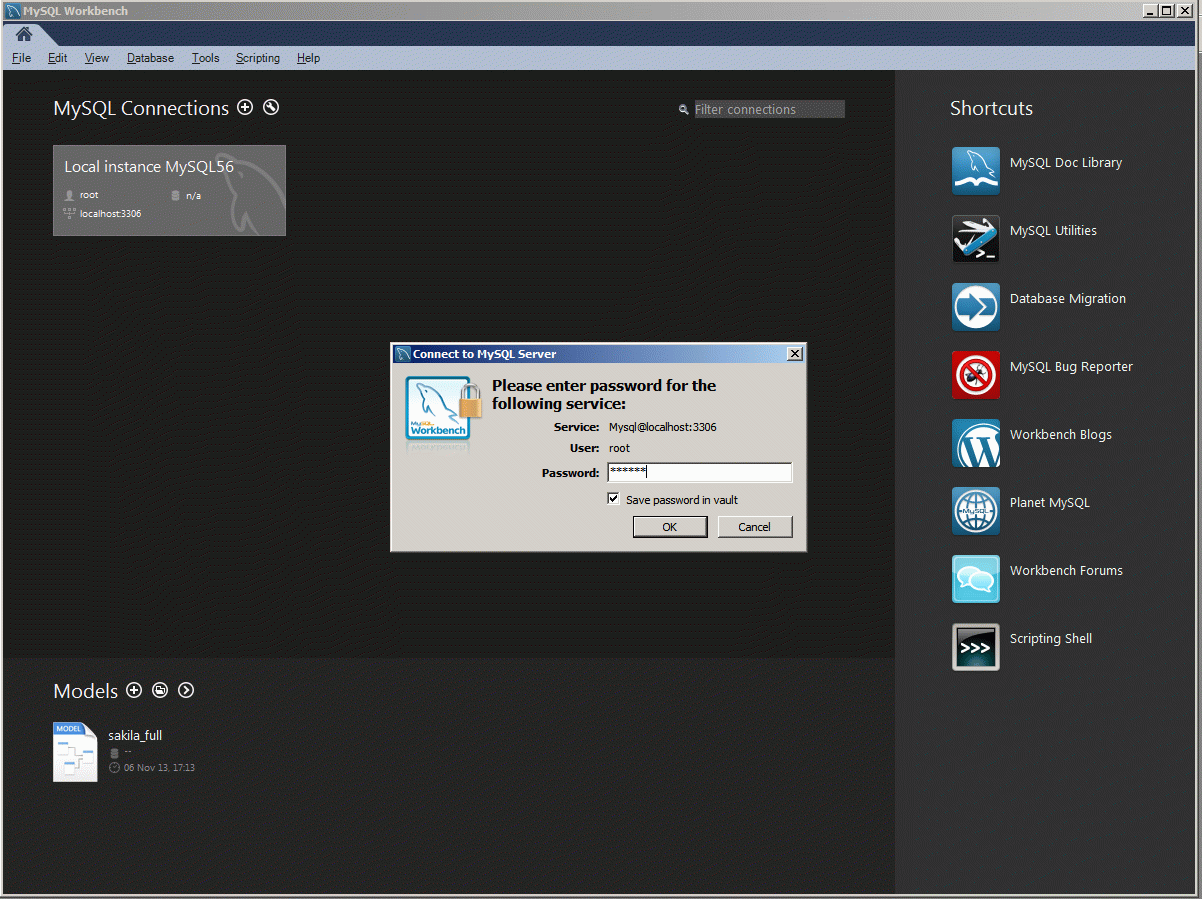The height and width of the screenshot is (899, 1202).
Task: Open MySQL Doc Library icon
Action: click(x=976, y=171)
